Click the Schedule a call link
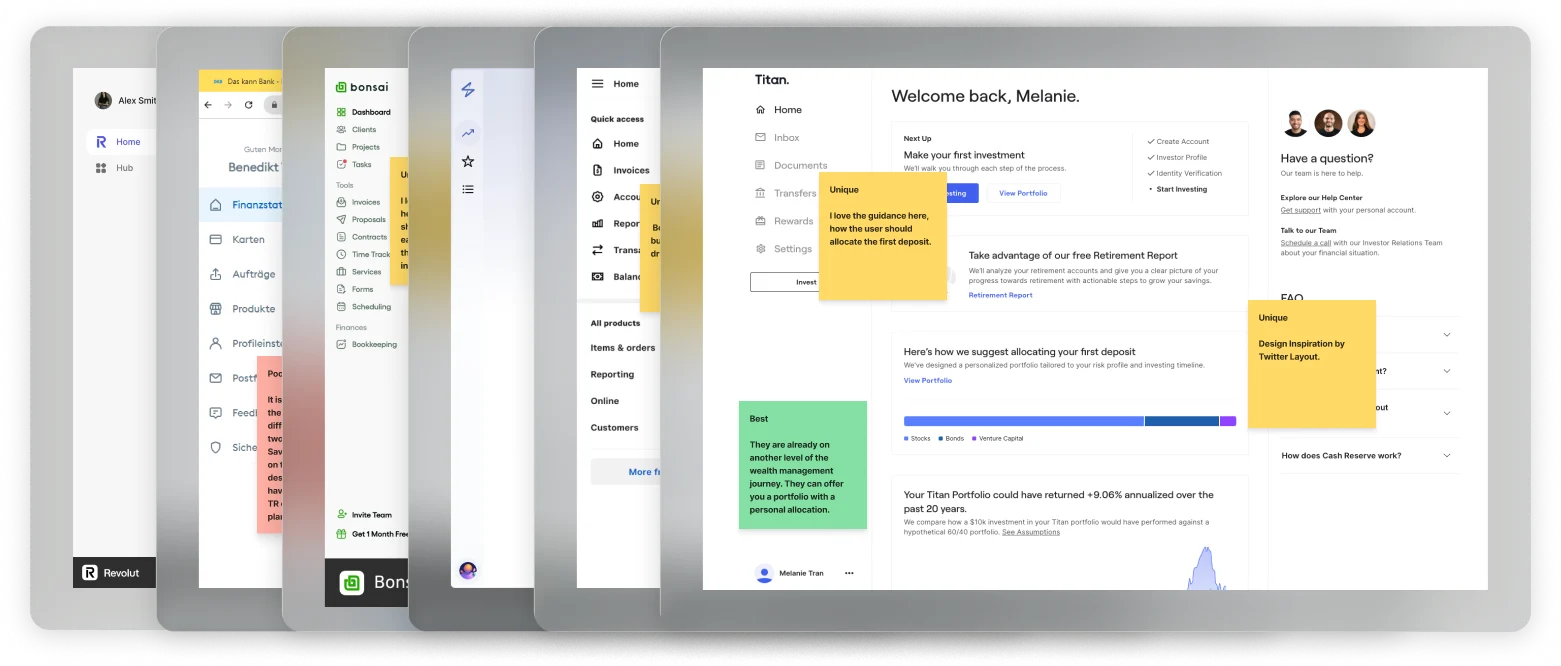 [x=1306, y=243]
